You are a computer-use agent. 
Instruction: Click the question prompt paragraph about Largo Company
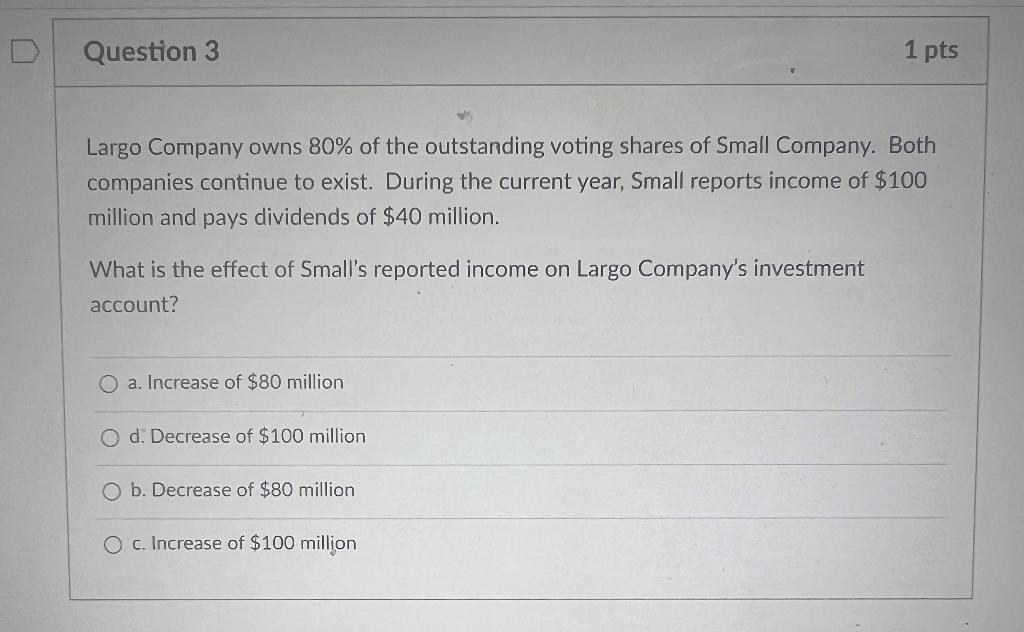click(x=510, y=181)
